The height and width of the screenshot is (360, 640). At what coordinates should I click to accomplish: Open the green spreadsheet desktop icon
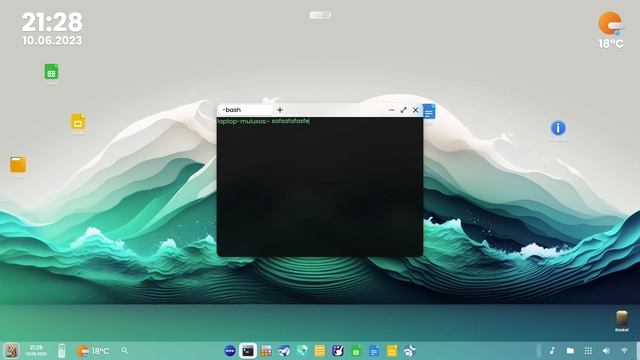pyautogui.click(x=51, y=72)
